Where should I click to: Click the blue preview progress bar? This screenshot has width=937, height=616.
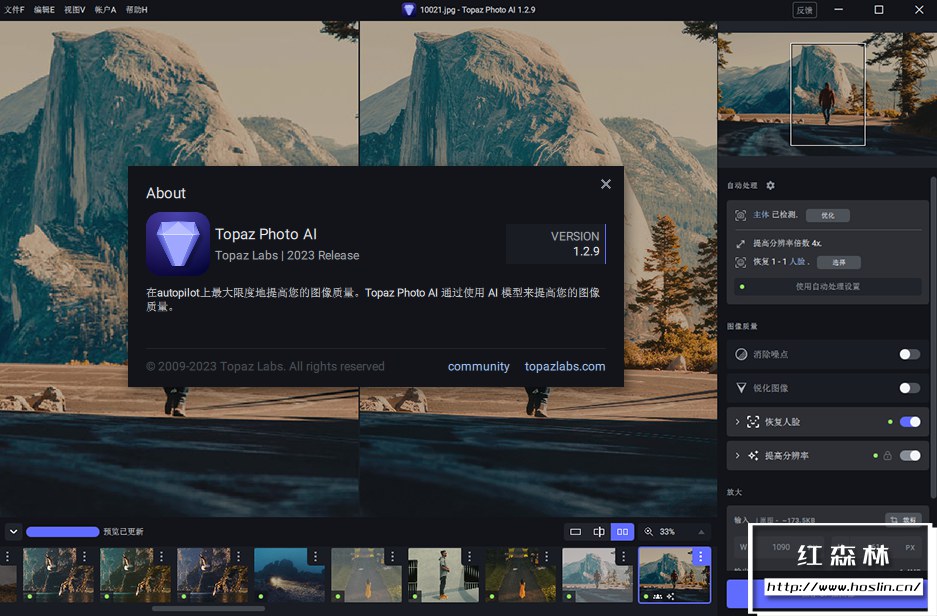pyautogui.click(x=63, y=532)
